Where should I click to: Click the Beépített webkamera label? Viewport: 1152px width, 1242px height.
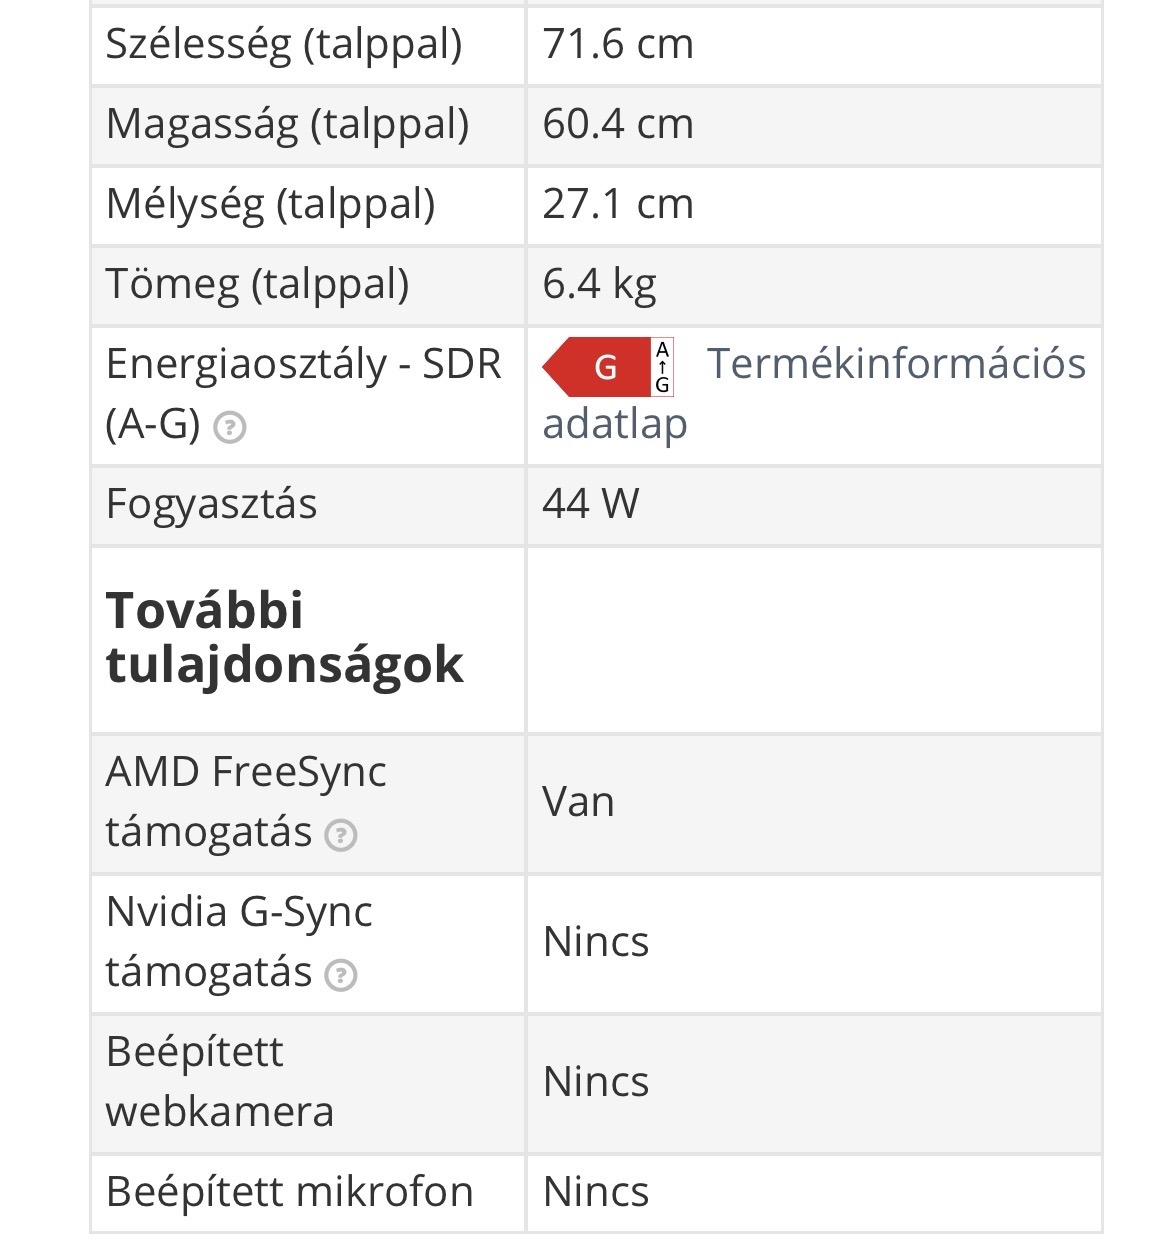click(x=219, y=1082)
